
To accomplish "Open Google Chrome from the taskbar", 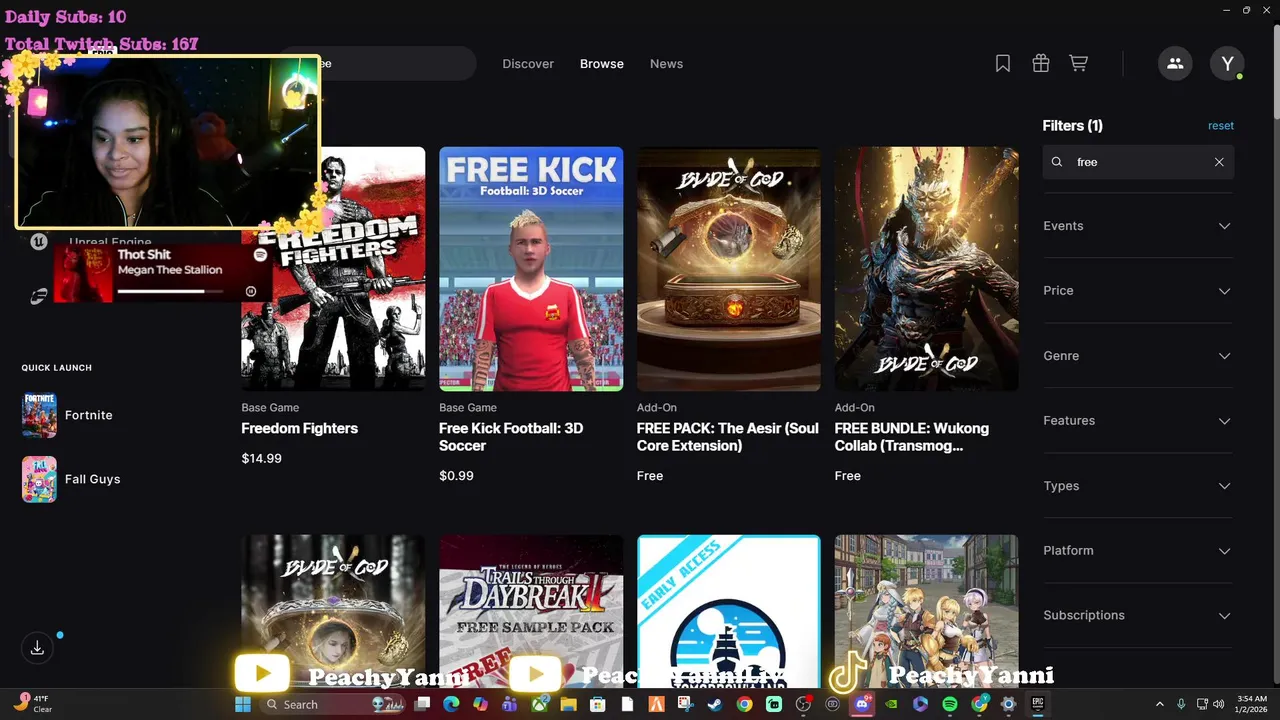I will click(744, 704).
